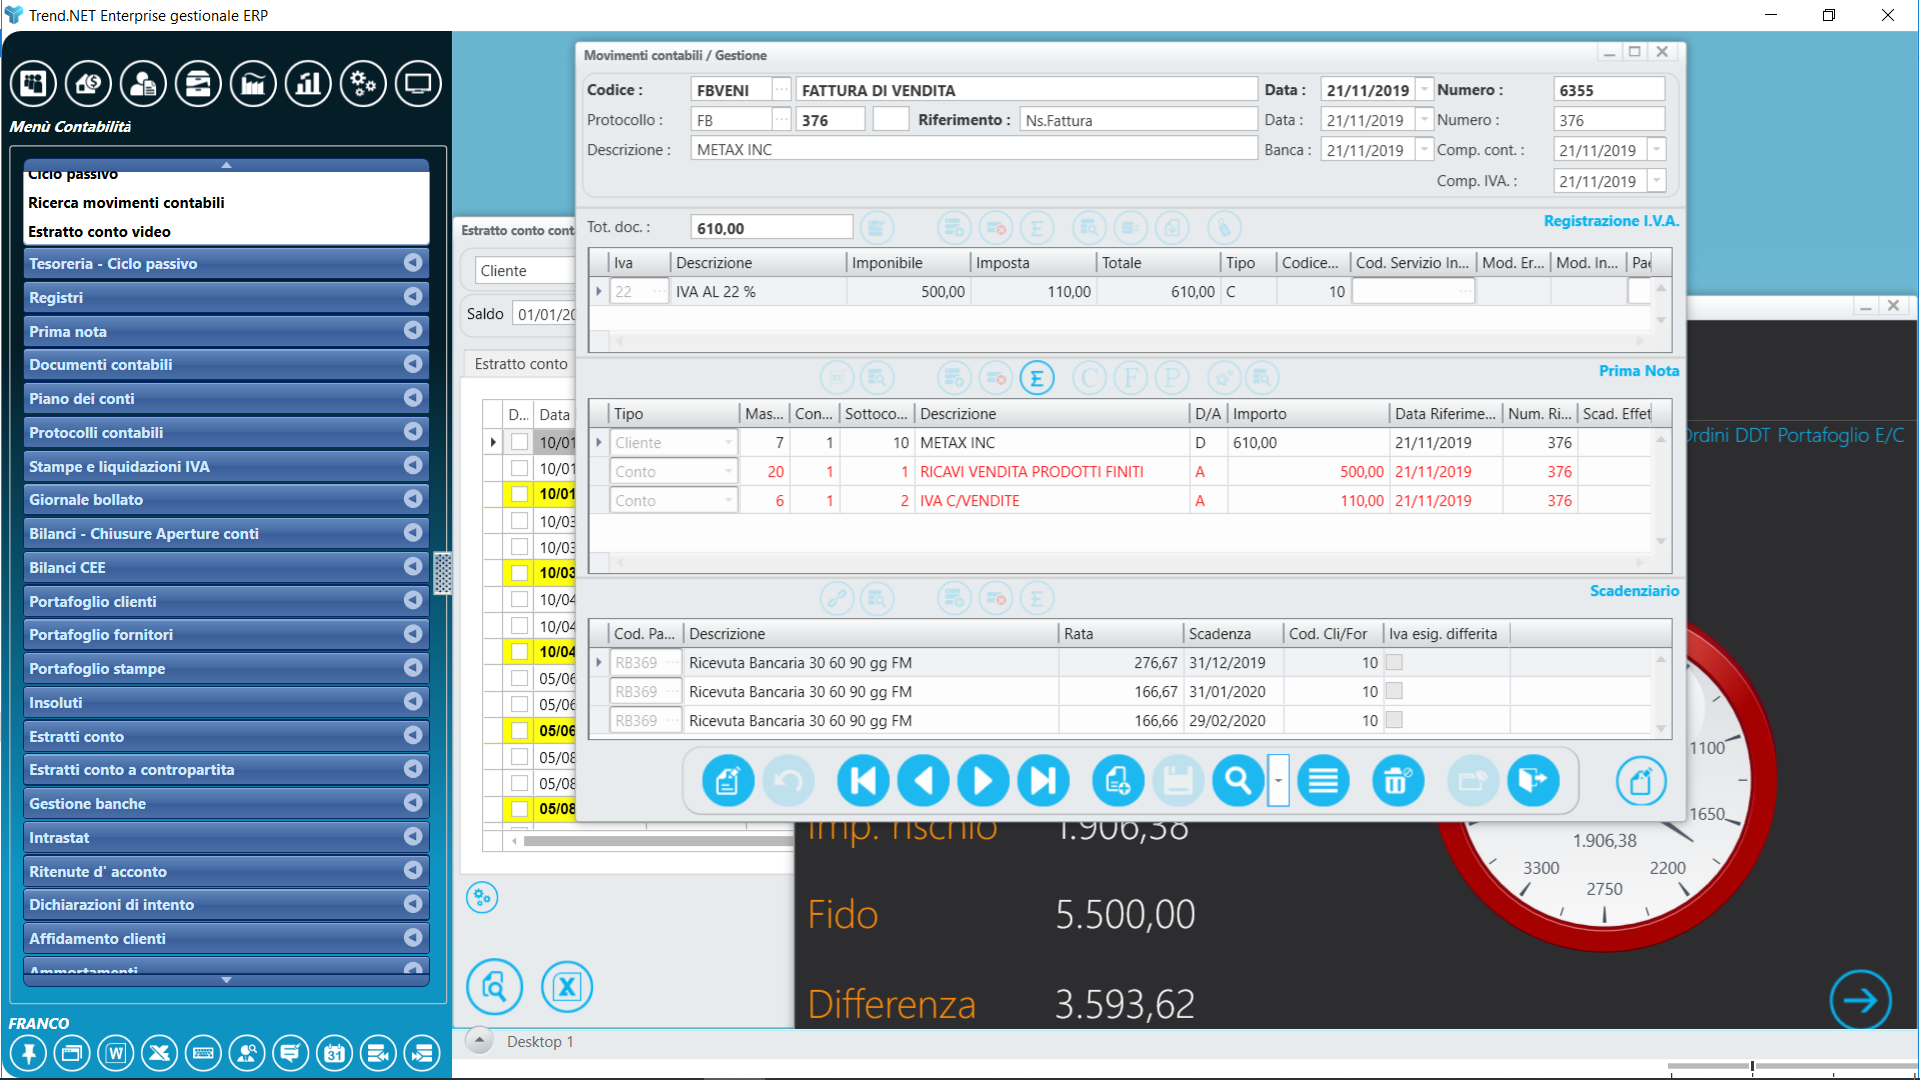Toggle Iva esig. differita checkbox for 31/12/2019 rata
Viewport: 1920px width, 1080px height.
tap(1394, 662)
